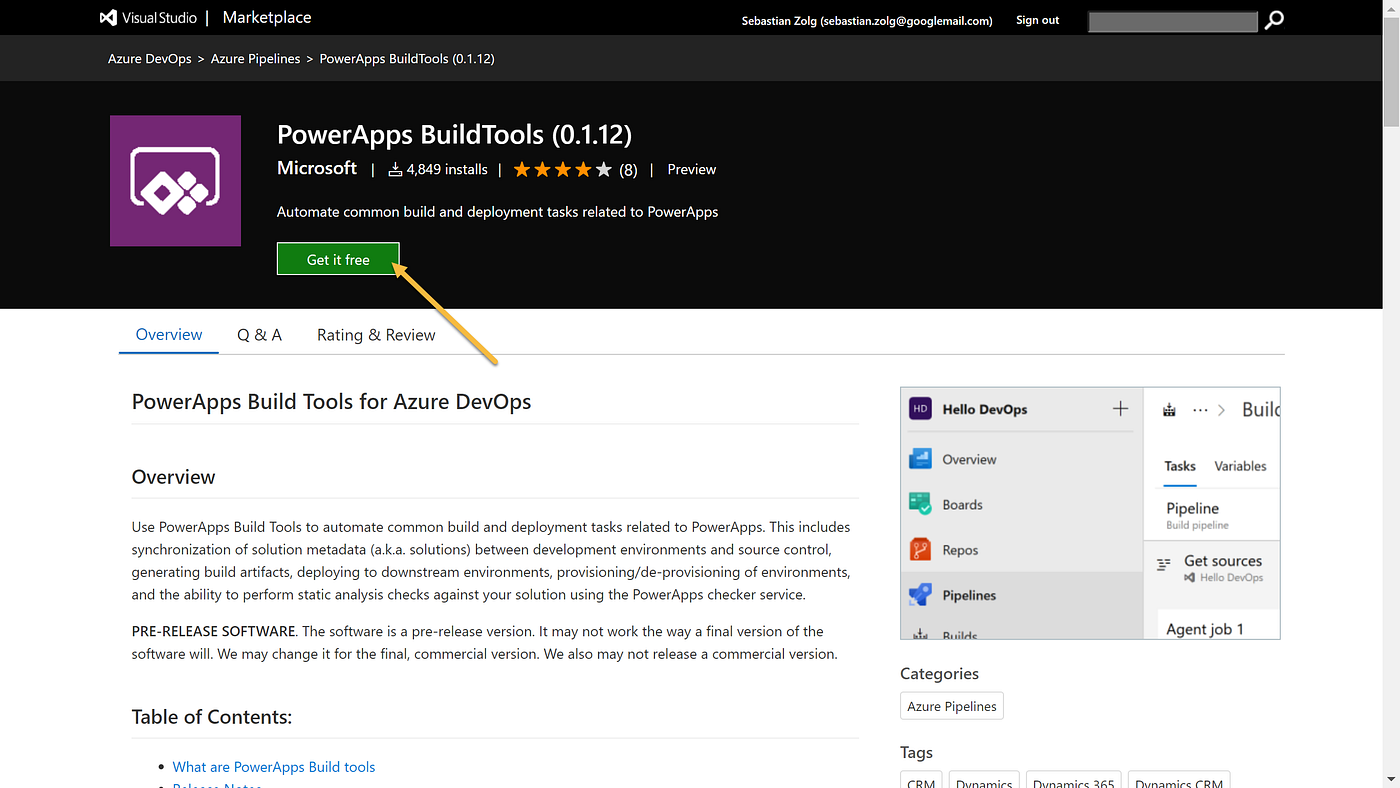Click the Boards icon in the DevOps preview
Viewport: 1400px width, 788px height.
point(920,504)
